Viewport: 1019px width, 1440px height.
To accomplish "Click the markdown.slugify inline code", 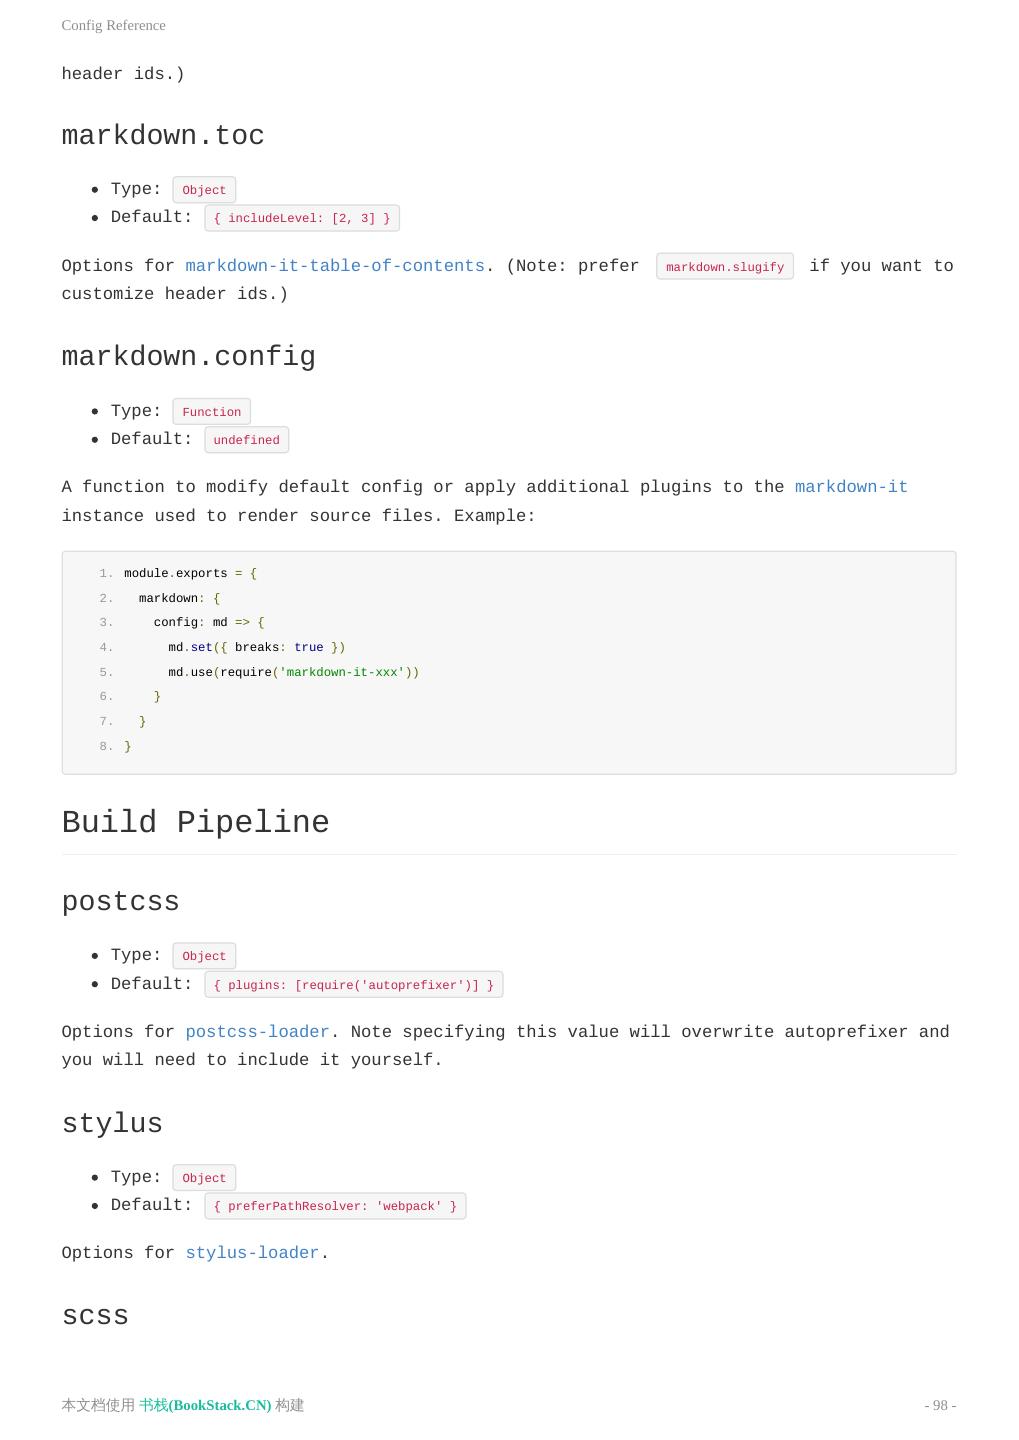I will [x=725, y=267].
